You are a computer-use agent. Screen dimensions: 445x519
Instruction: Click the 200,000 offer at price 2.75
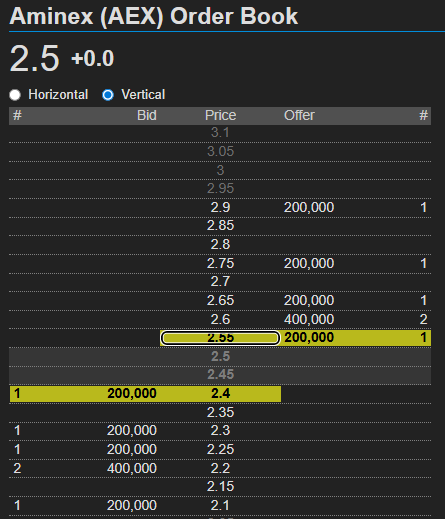(x=309, y=264)
